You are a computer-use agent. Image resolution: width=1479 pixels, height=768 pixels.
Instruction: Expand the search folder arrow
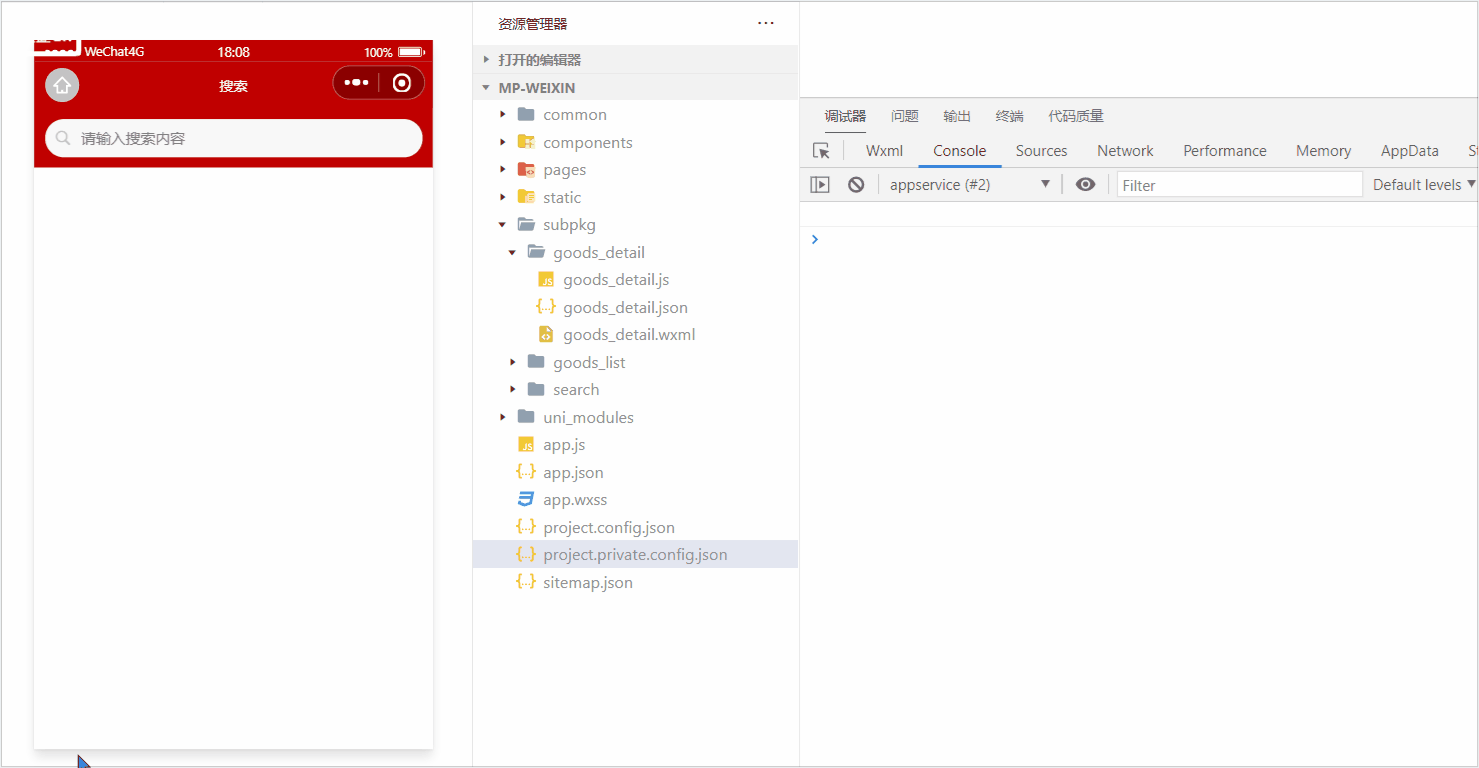click(x=513, y=390)
